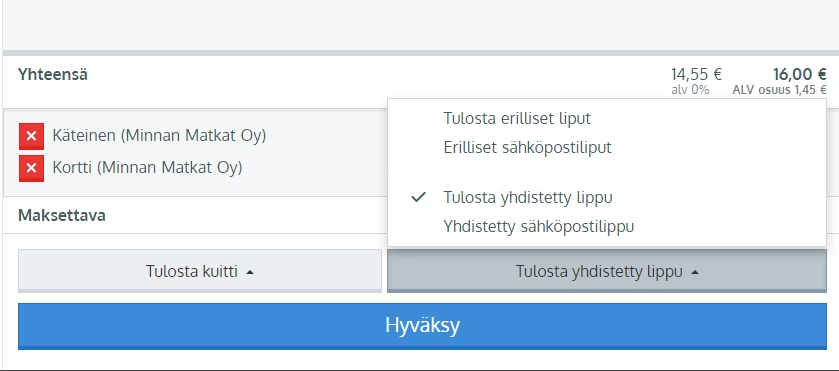Remove the Käteinen payment with red X
The height and width of the screenshot is (371, 839).
[x=31, y=136]
